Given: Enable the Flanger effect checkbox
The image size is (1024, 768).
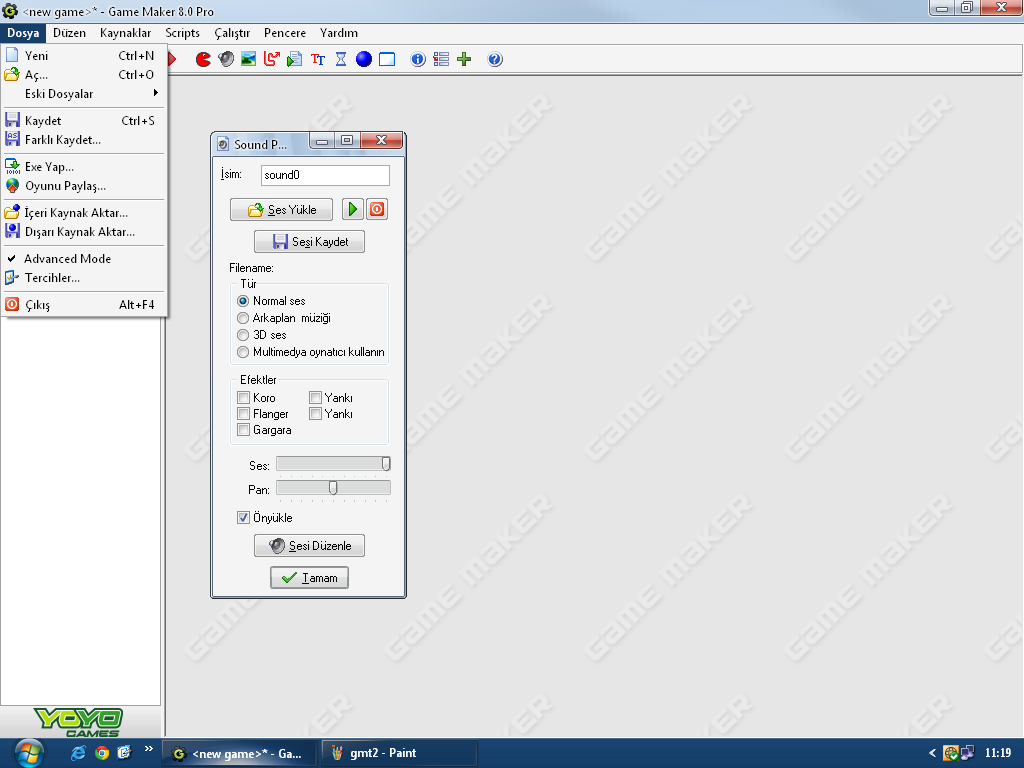Looking at the screenshot, I should point(244,414).
